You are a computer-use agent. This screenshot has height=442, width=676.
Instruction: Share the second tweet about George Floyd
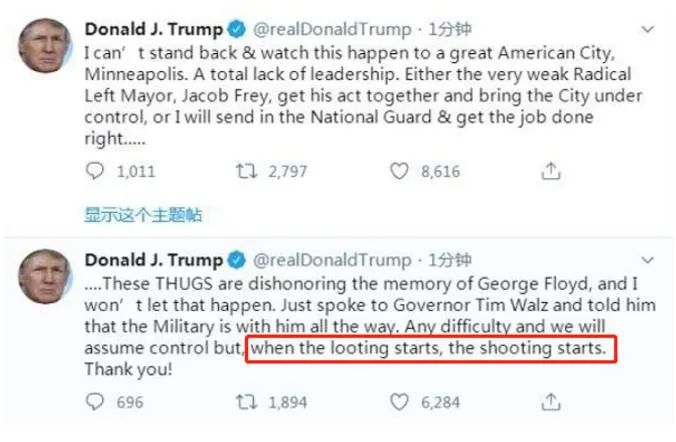(x=551, y=401)
